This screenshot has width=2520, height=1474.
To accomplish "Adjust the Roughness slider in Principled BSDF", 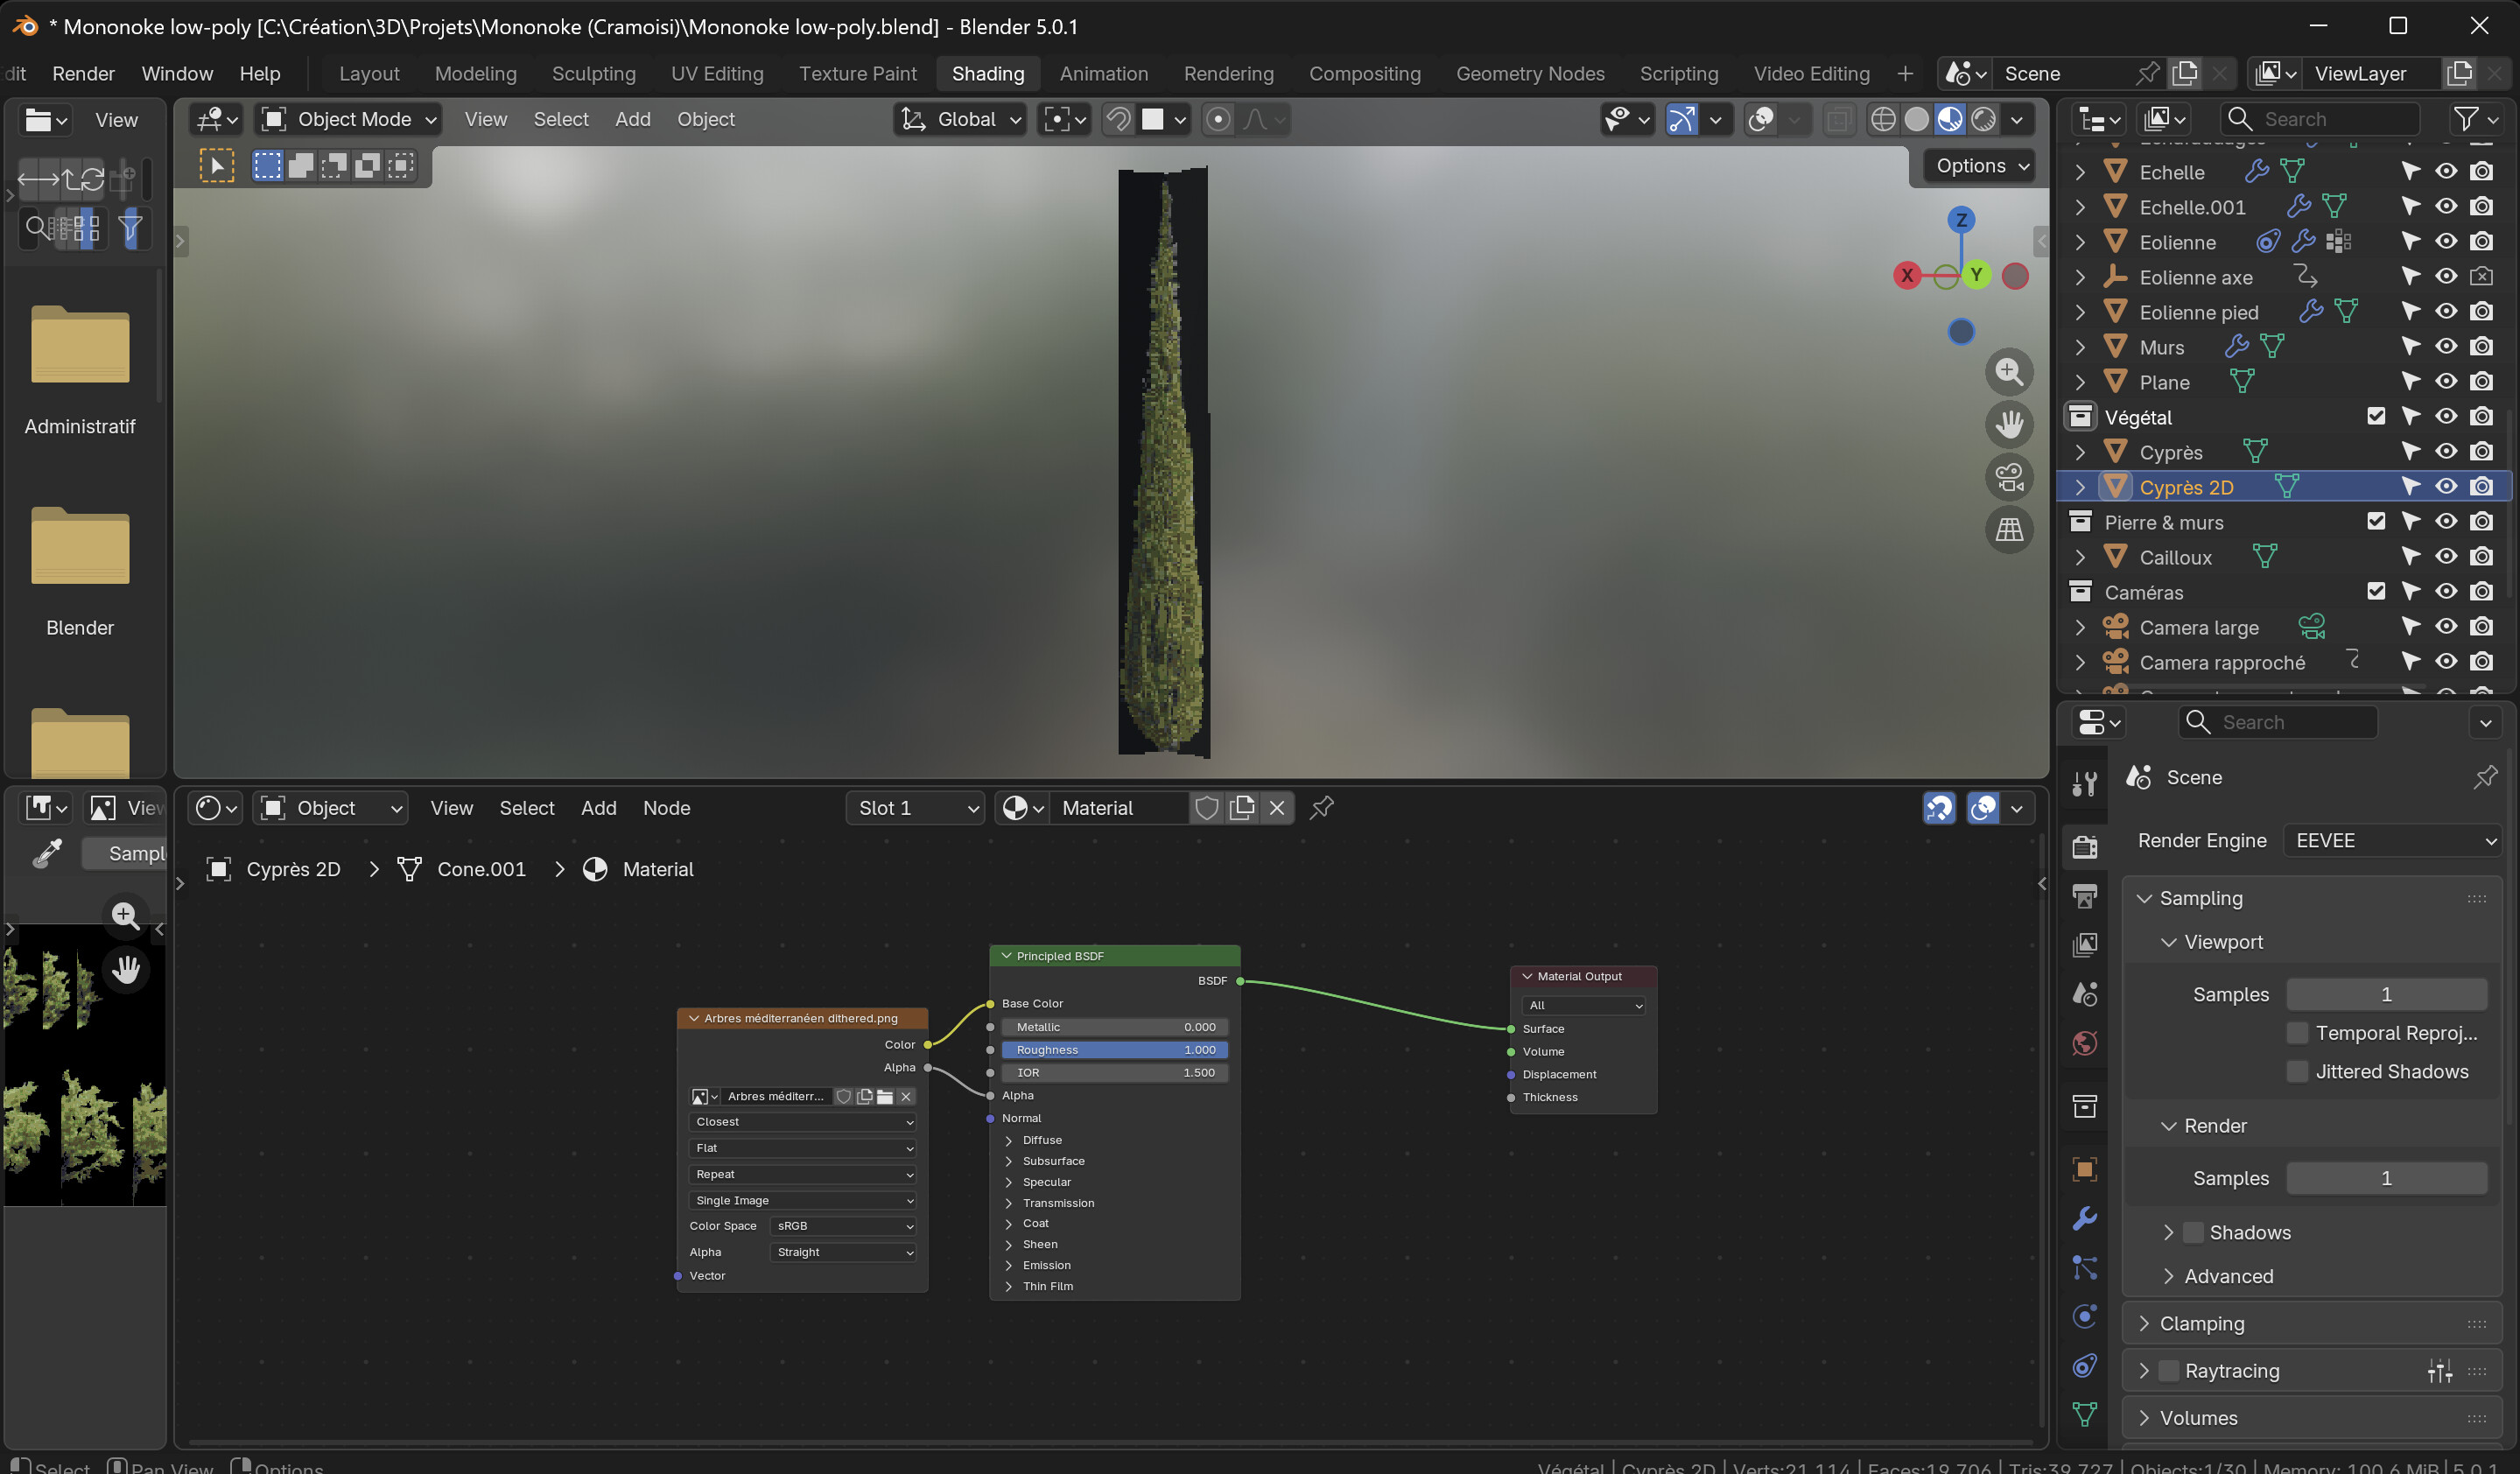I will tap(1115, 1050).
